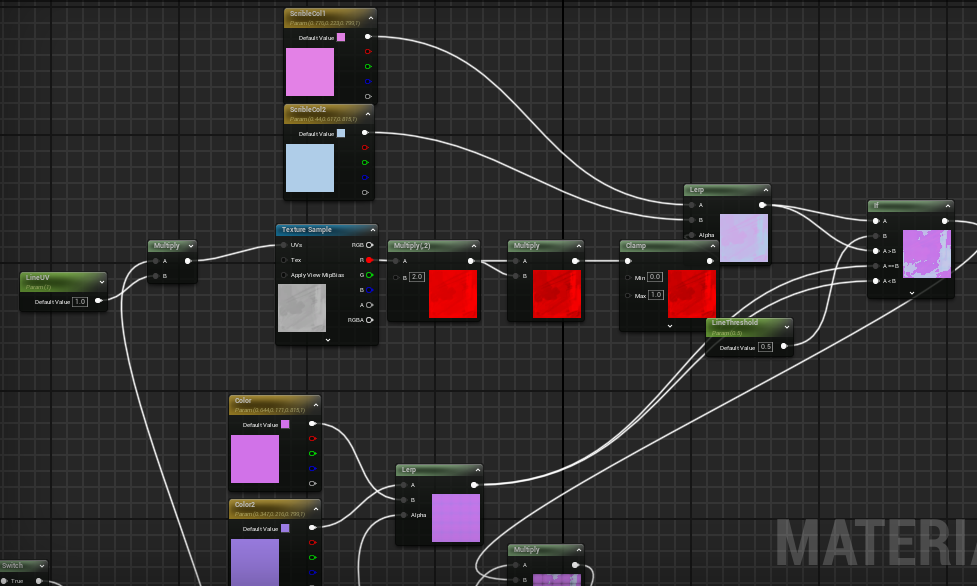
Task: Click the Alpha input pin on top Lerp node
Action: (692, 235)
